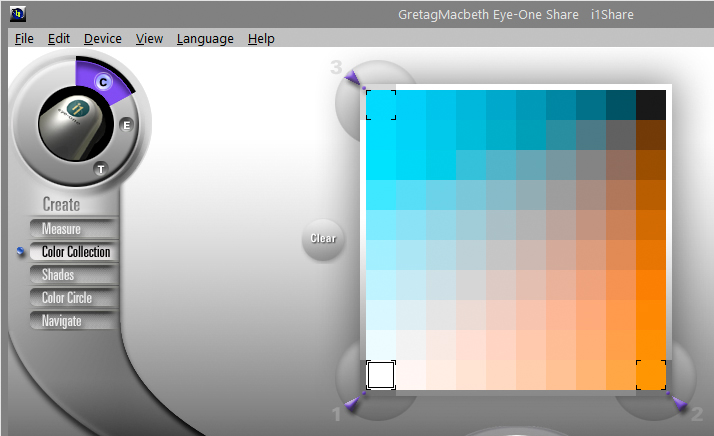Screen dimensions: 714x436
Task: Click the blue indicator beside Color Collection
Action: pos(20,251)
